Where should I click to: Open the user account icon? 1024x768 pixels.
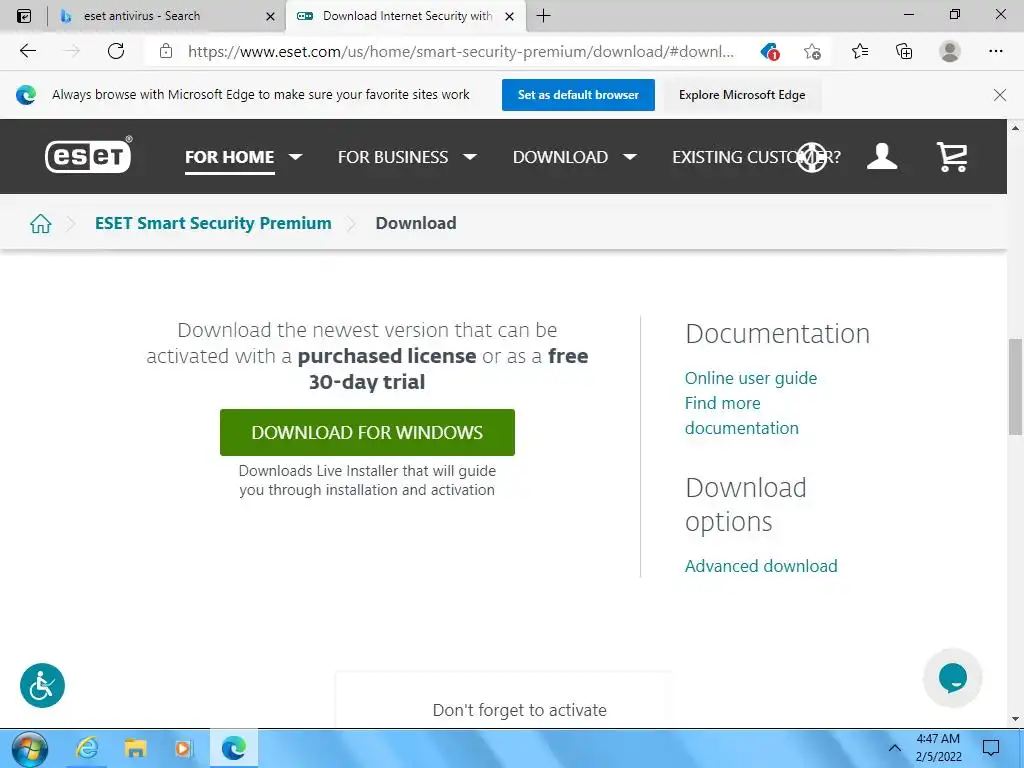point(882,157)
